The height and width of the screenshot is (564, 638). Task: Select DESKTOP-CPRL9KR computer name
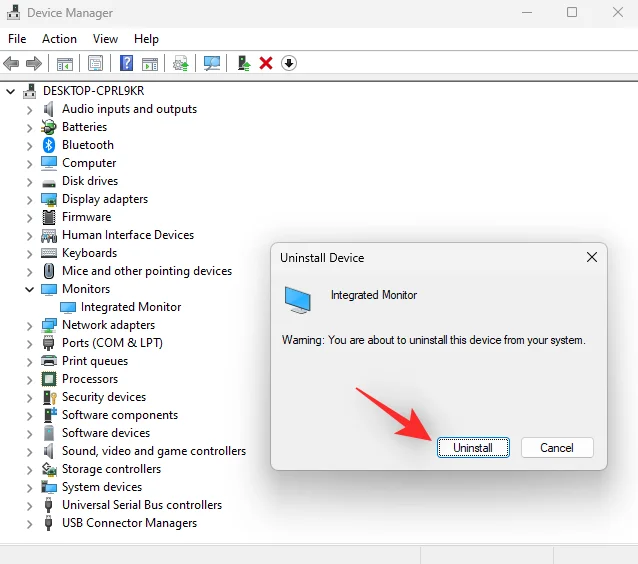[x=94, y=91]
